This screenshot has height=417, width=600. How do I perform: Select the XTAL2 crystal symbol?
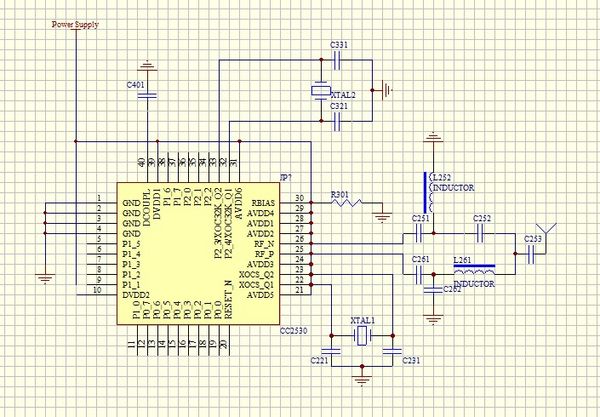(x=319, y=91)
